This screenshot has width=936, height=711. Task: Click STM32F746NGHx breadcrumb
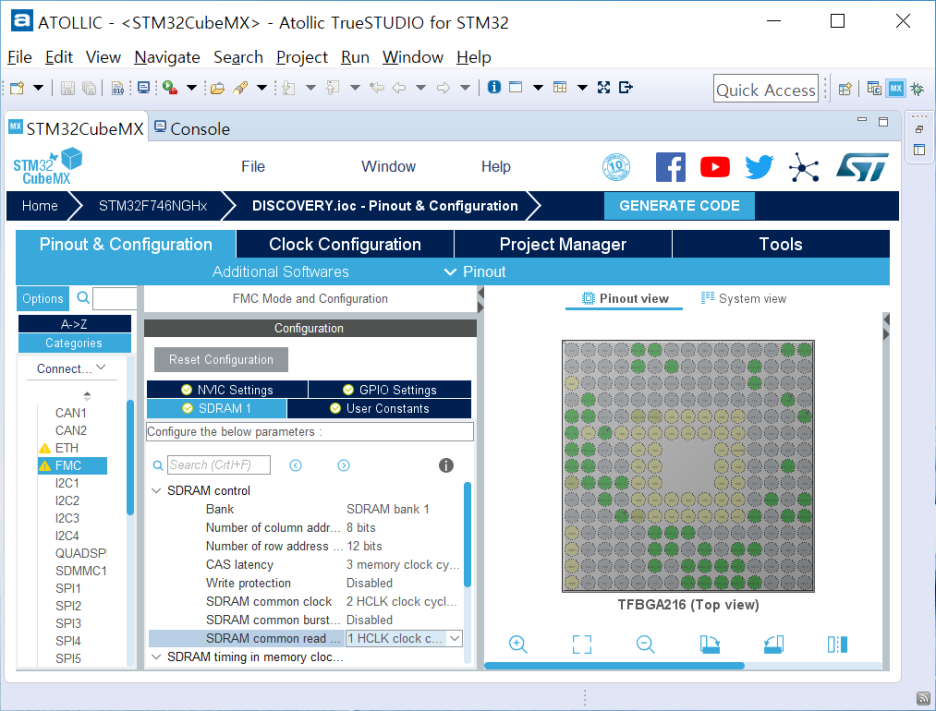[153, 206]
